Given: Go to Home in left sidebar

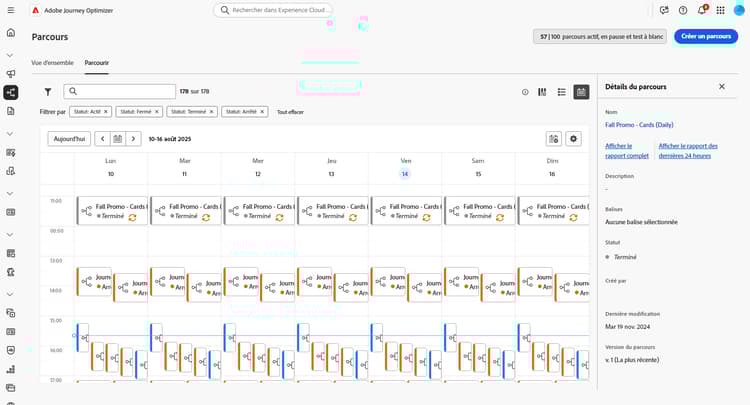Looking at the screenshot, I should pyautogui.click(x=11, y=33).
